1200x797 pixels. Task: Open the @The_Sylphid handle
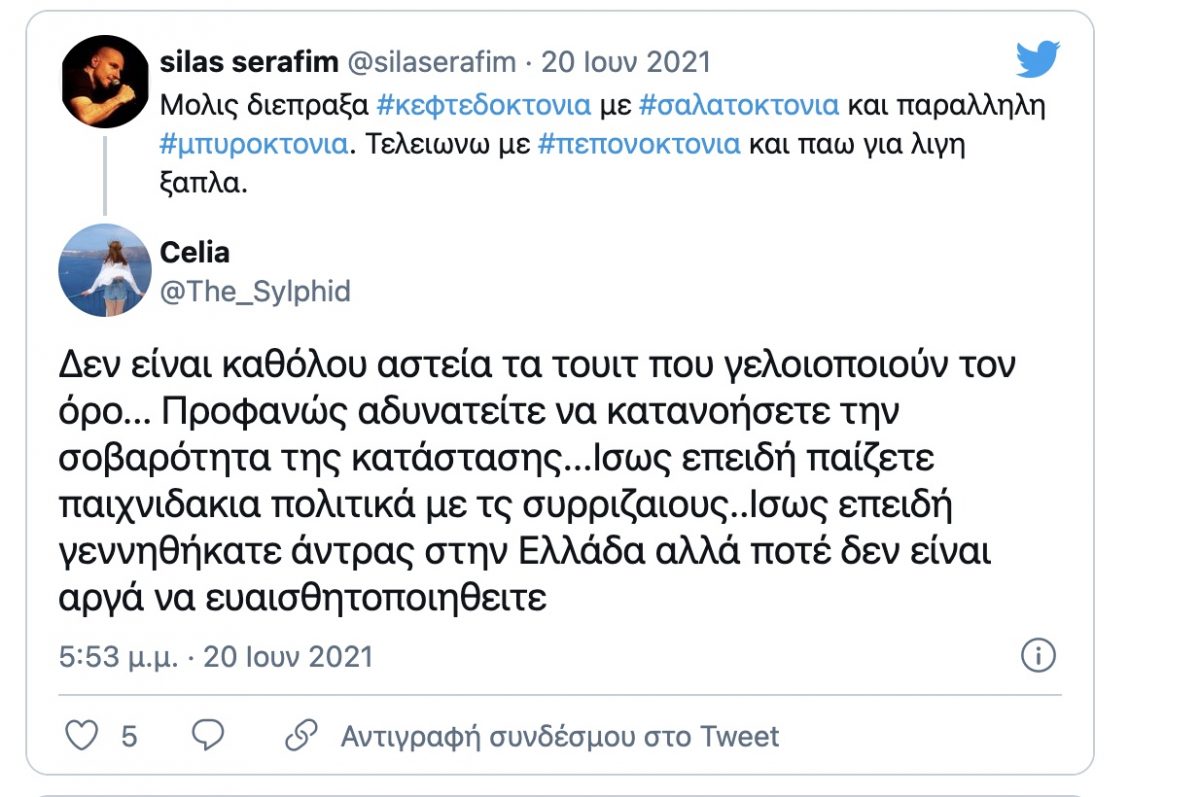click(255, 290)
